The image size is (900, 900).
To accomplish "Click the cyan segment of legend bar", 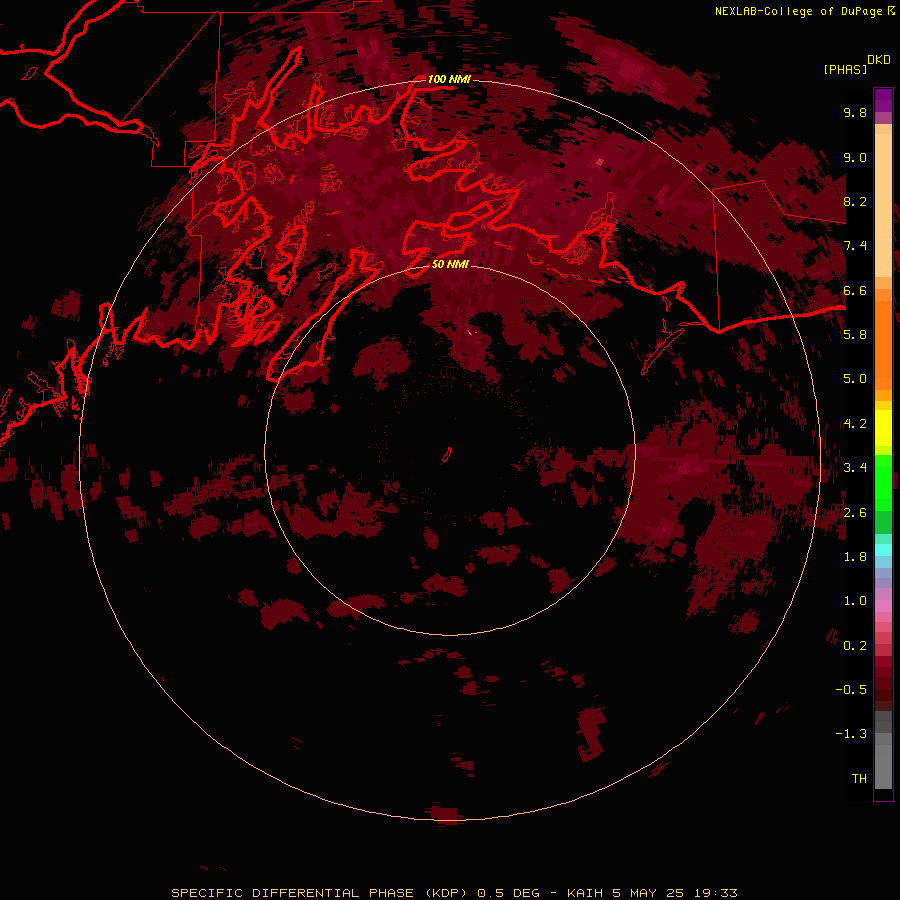I will tap(883, 550).
